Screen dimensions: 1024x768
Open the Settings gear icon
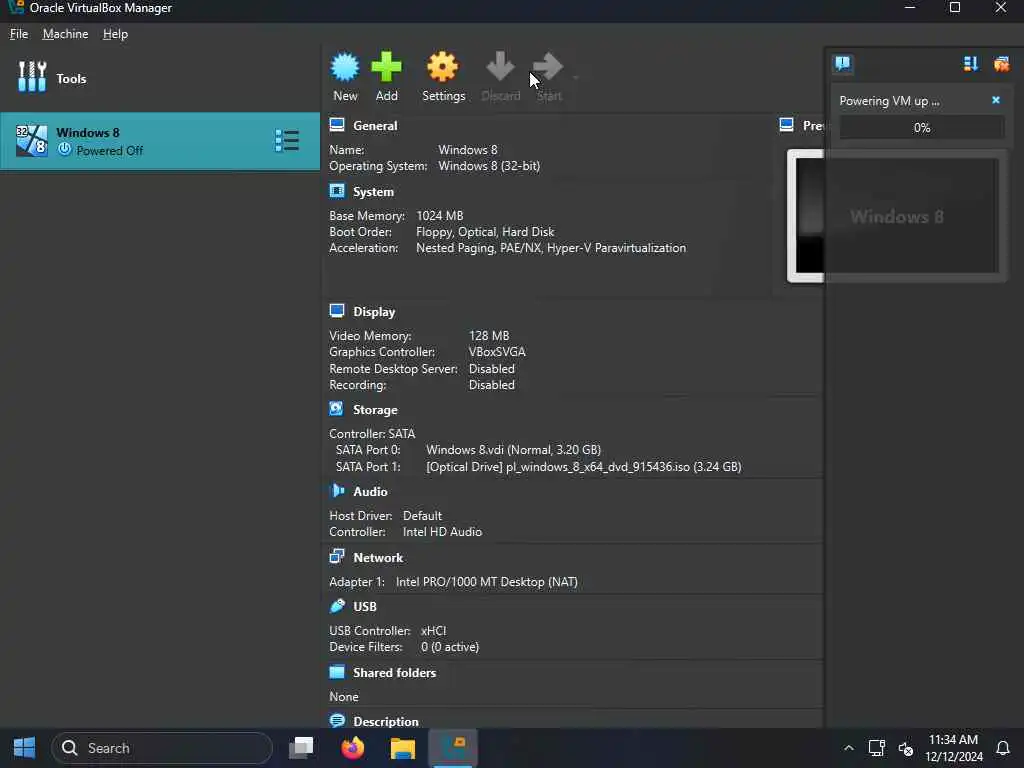click(443, 67)
